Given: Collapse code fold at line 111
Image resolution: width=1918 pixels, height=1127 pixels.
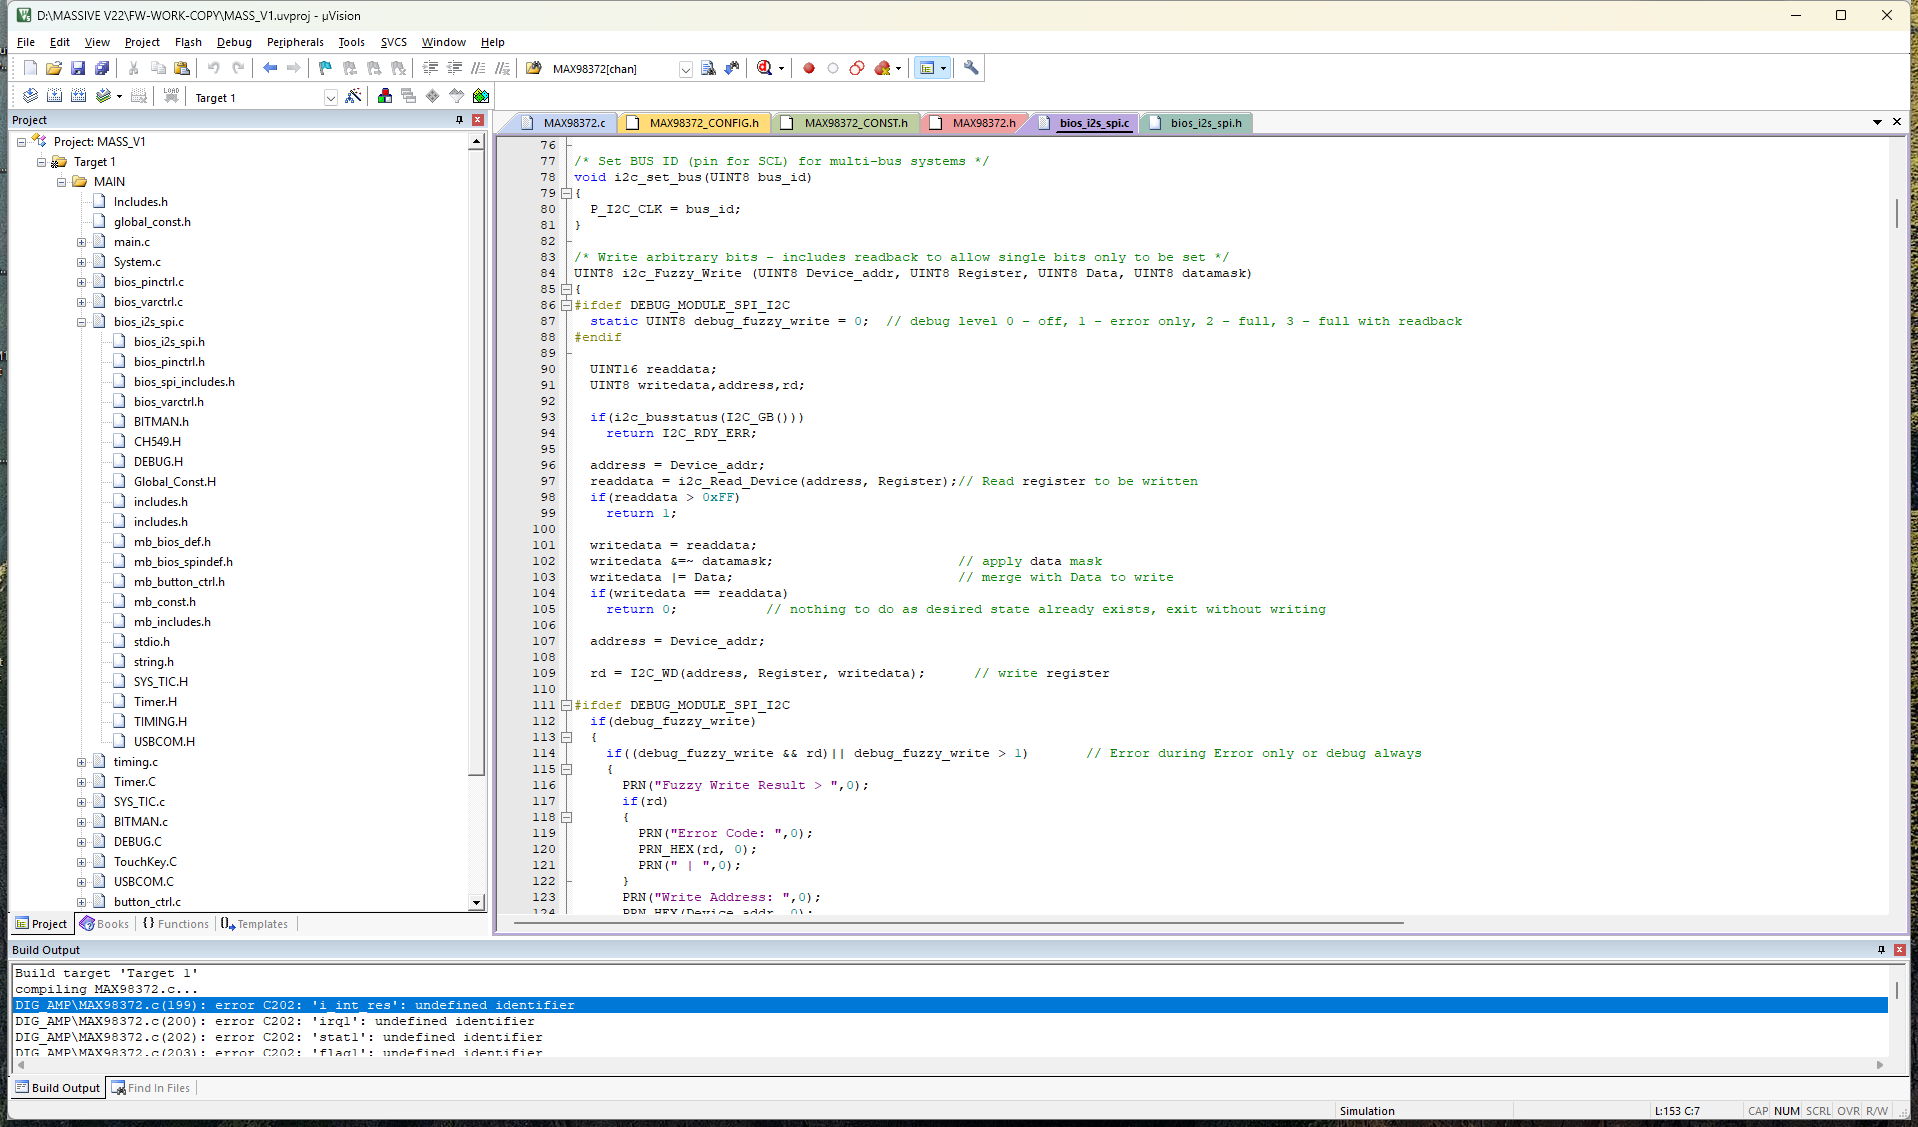Looking at the screenshot, I should pos(566,705).
